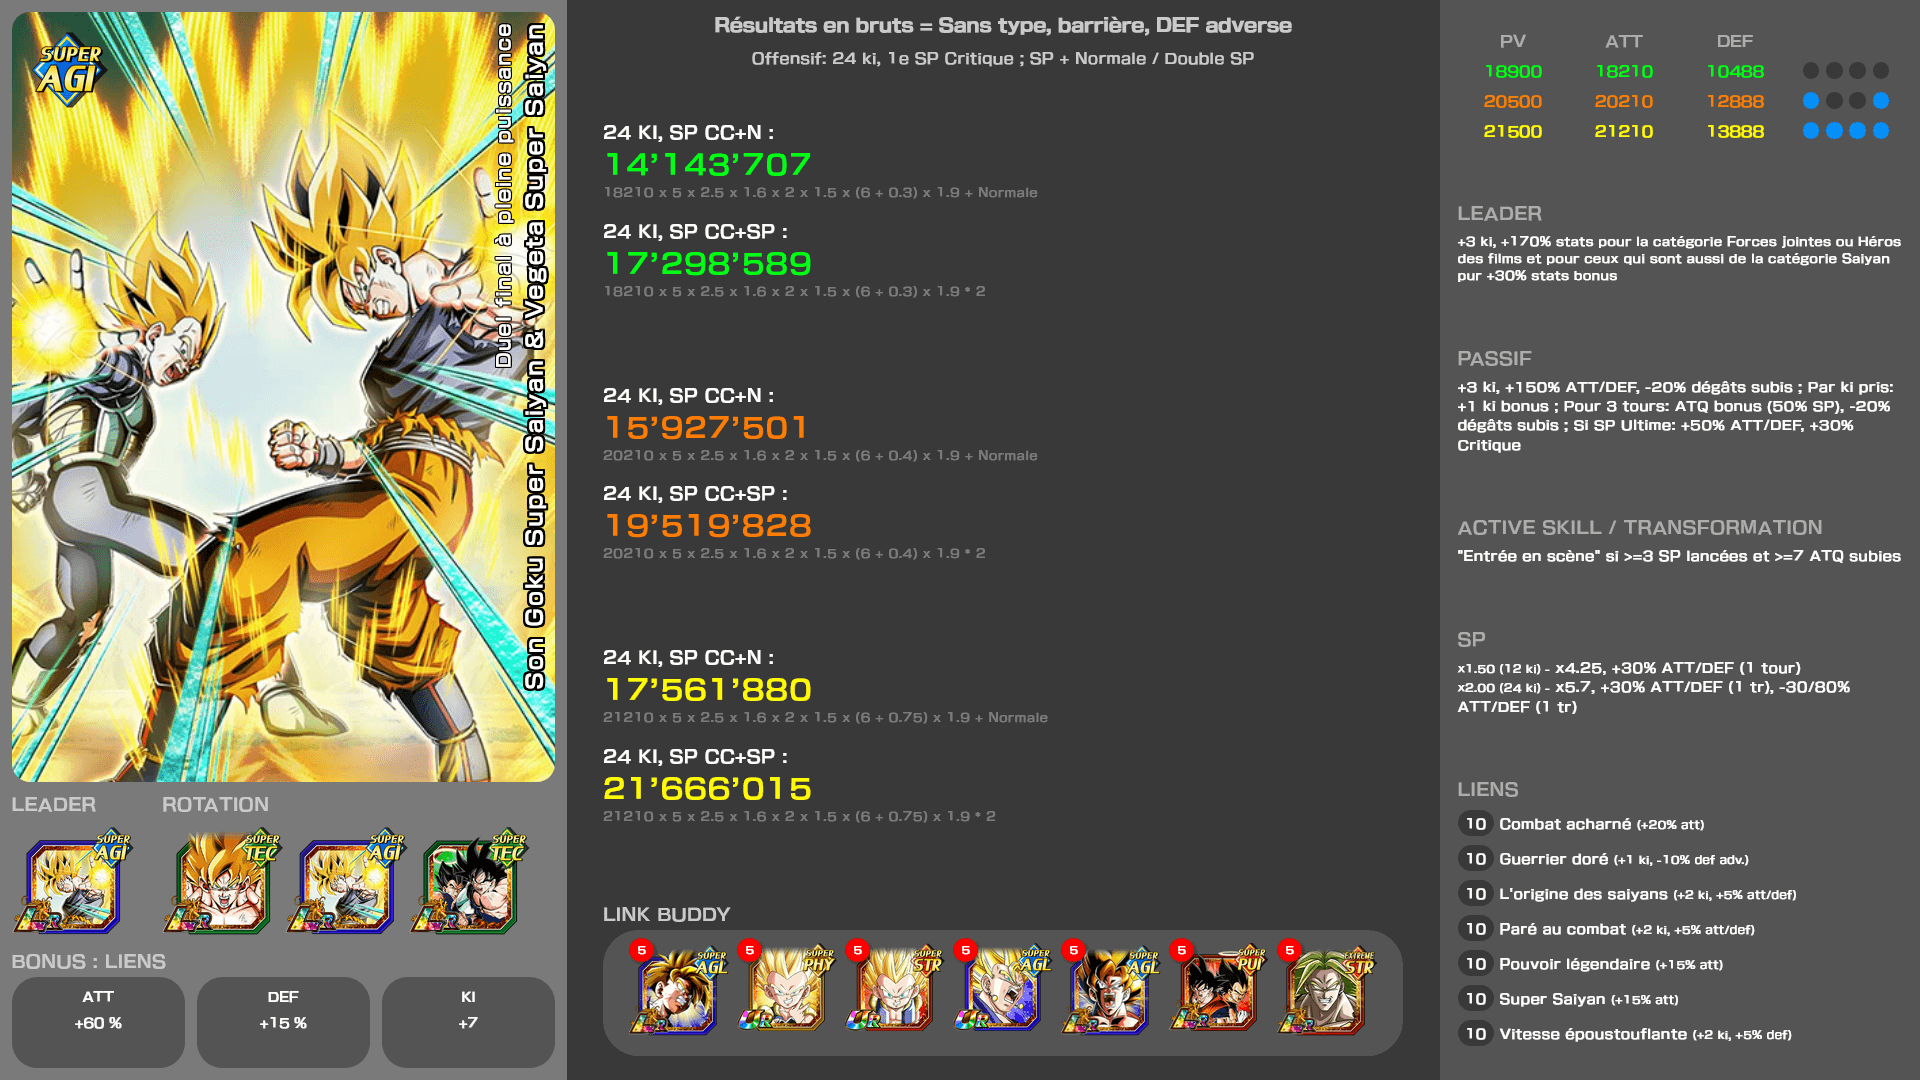The width and height of the screenshot is (1920, 1080).
Task: Click the KI +7 bonus box
Action: [468, 1022]
